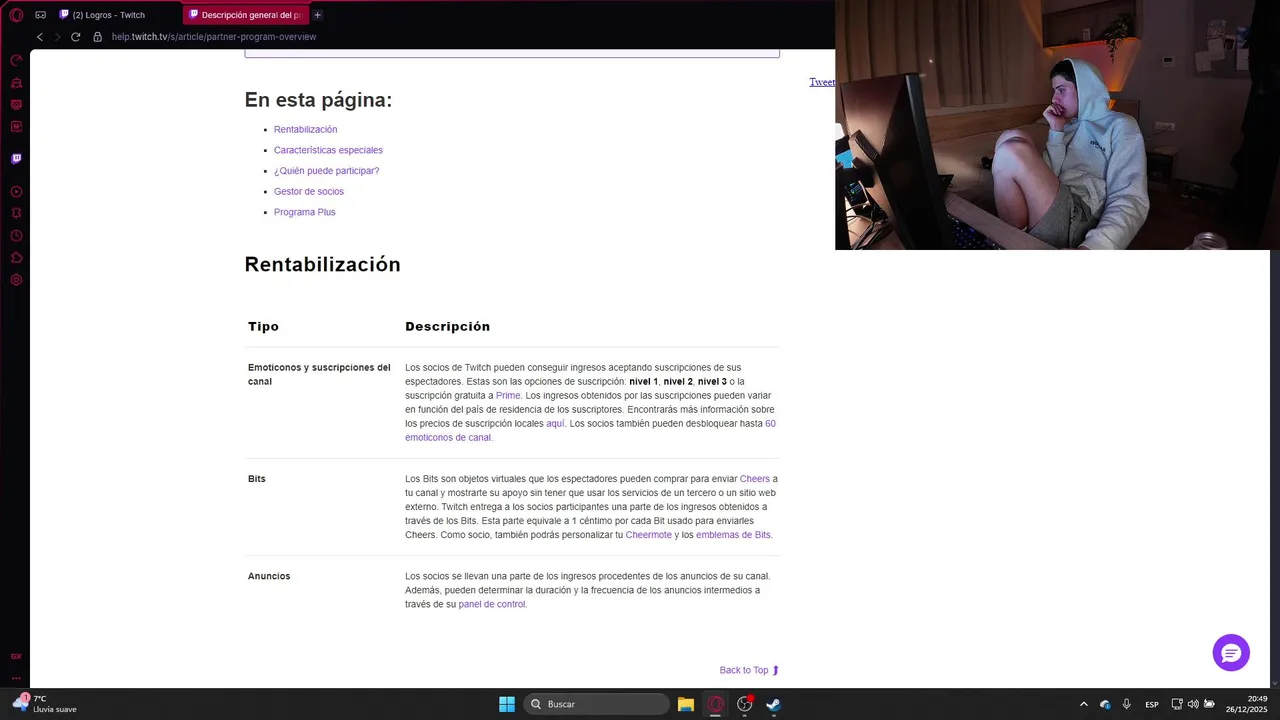This screenshot has height=720, width=1280.
Task: Open the 'aquí' local prices link
Action: point(555,423)
